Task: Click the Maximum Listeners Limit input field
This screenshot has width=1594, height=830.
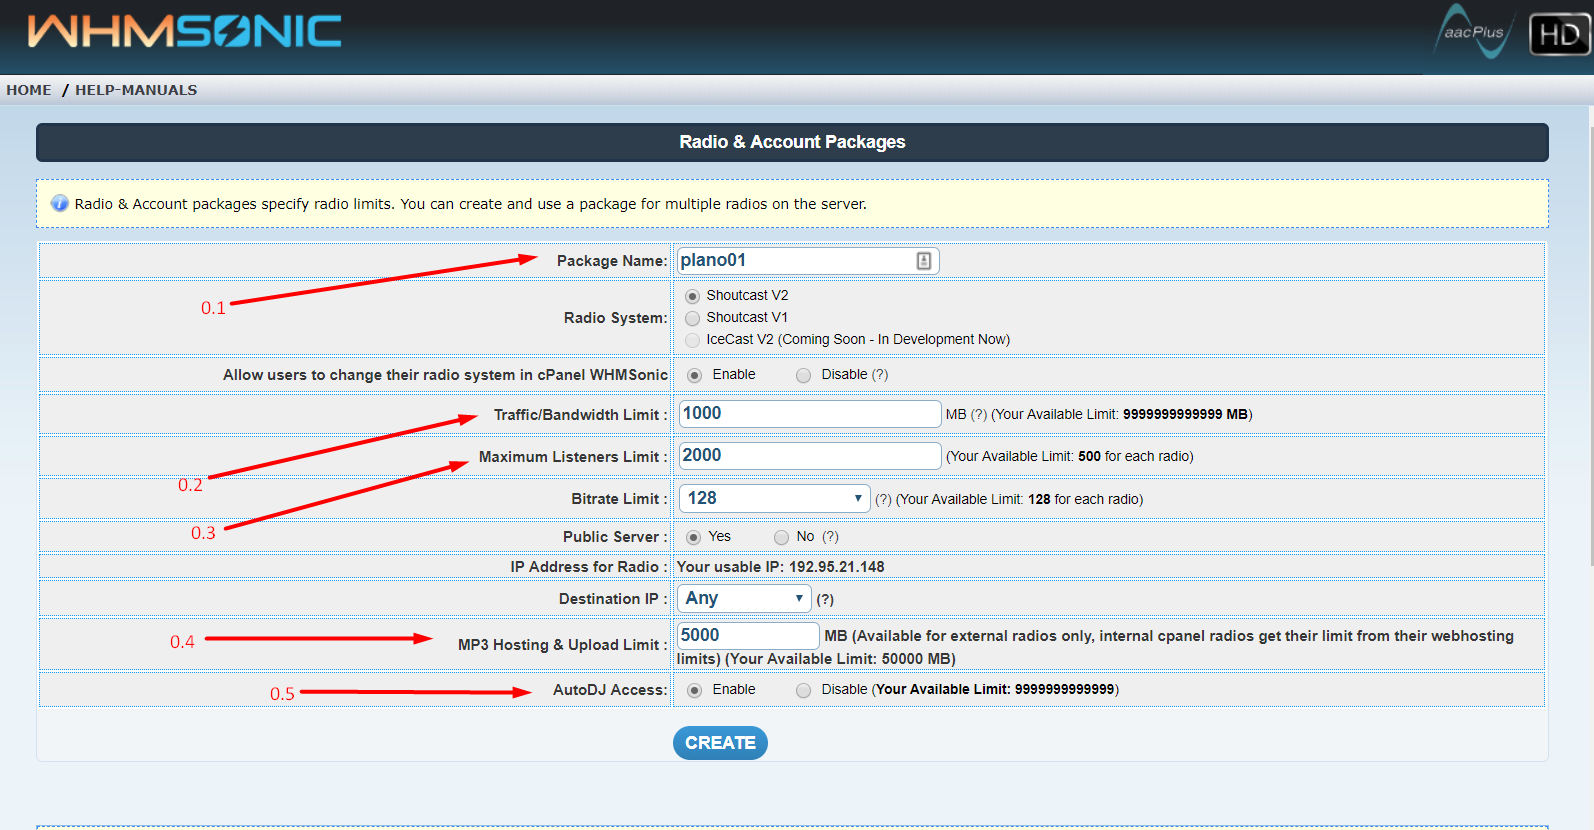Action: tap(810, 456)
